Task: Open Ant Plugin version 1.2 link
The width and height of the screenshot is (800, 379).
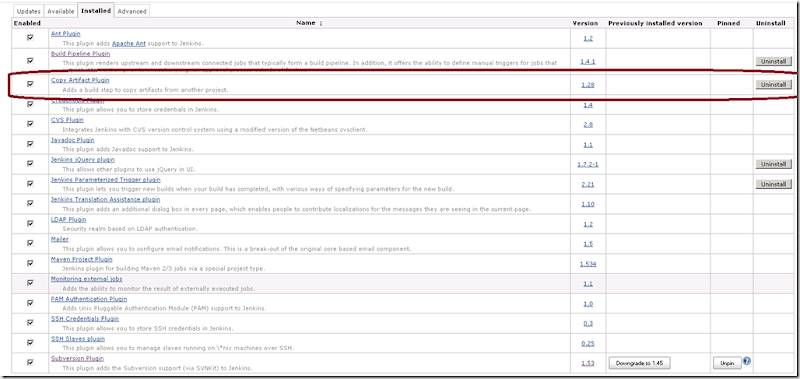Action: [x=588, y=39]
